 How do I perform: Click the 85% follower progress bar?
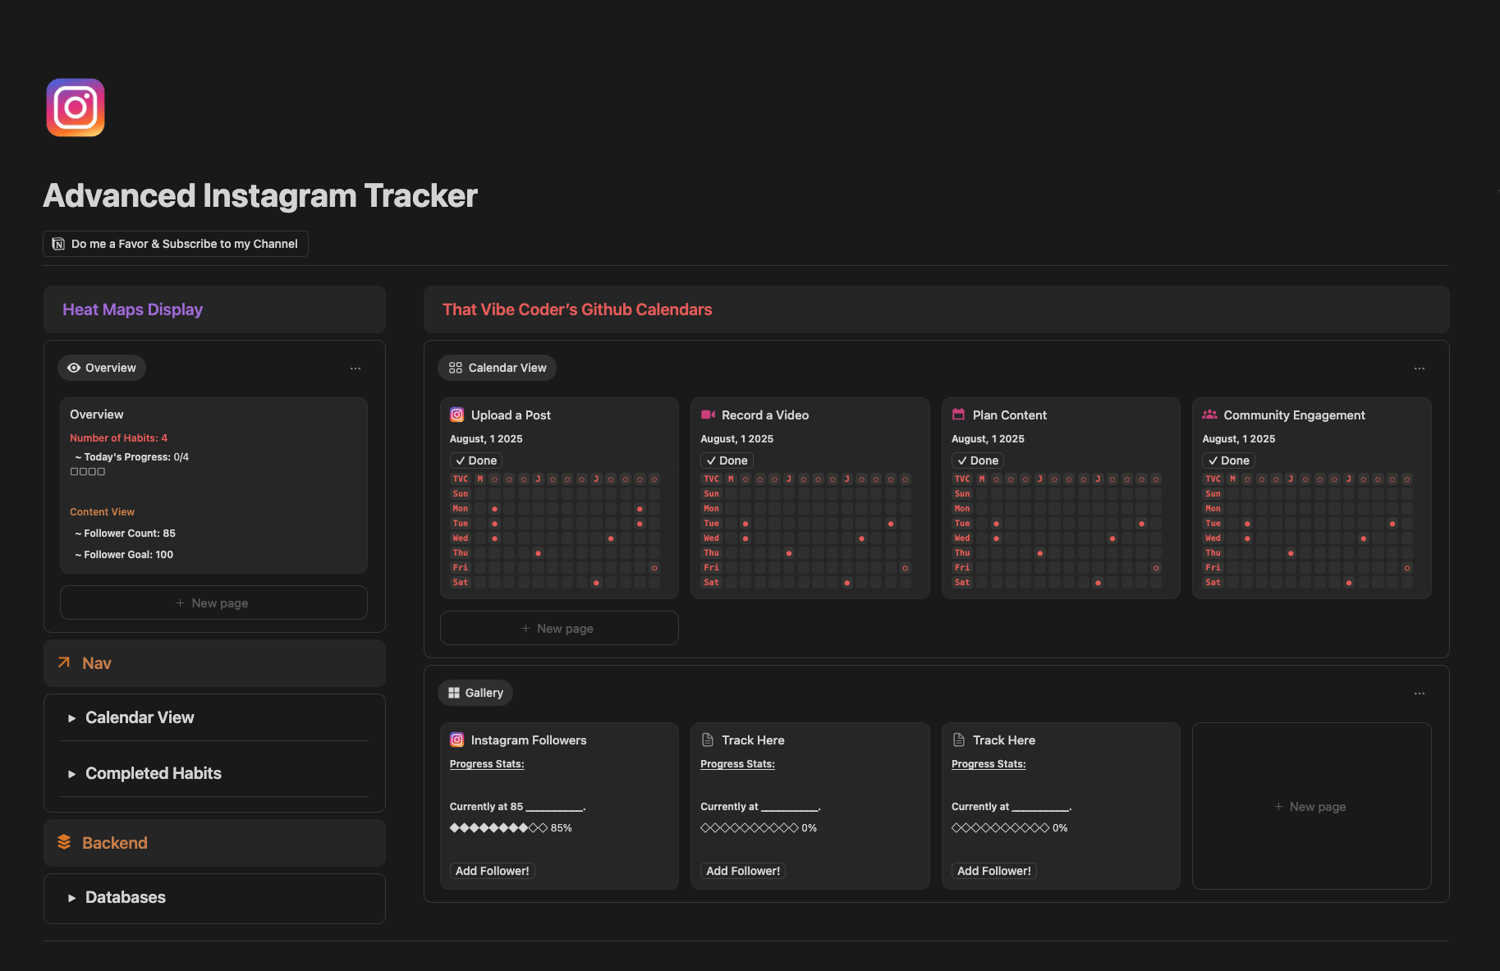coord(499,828)
